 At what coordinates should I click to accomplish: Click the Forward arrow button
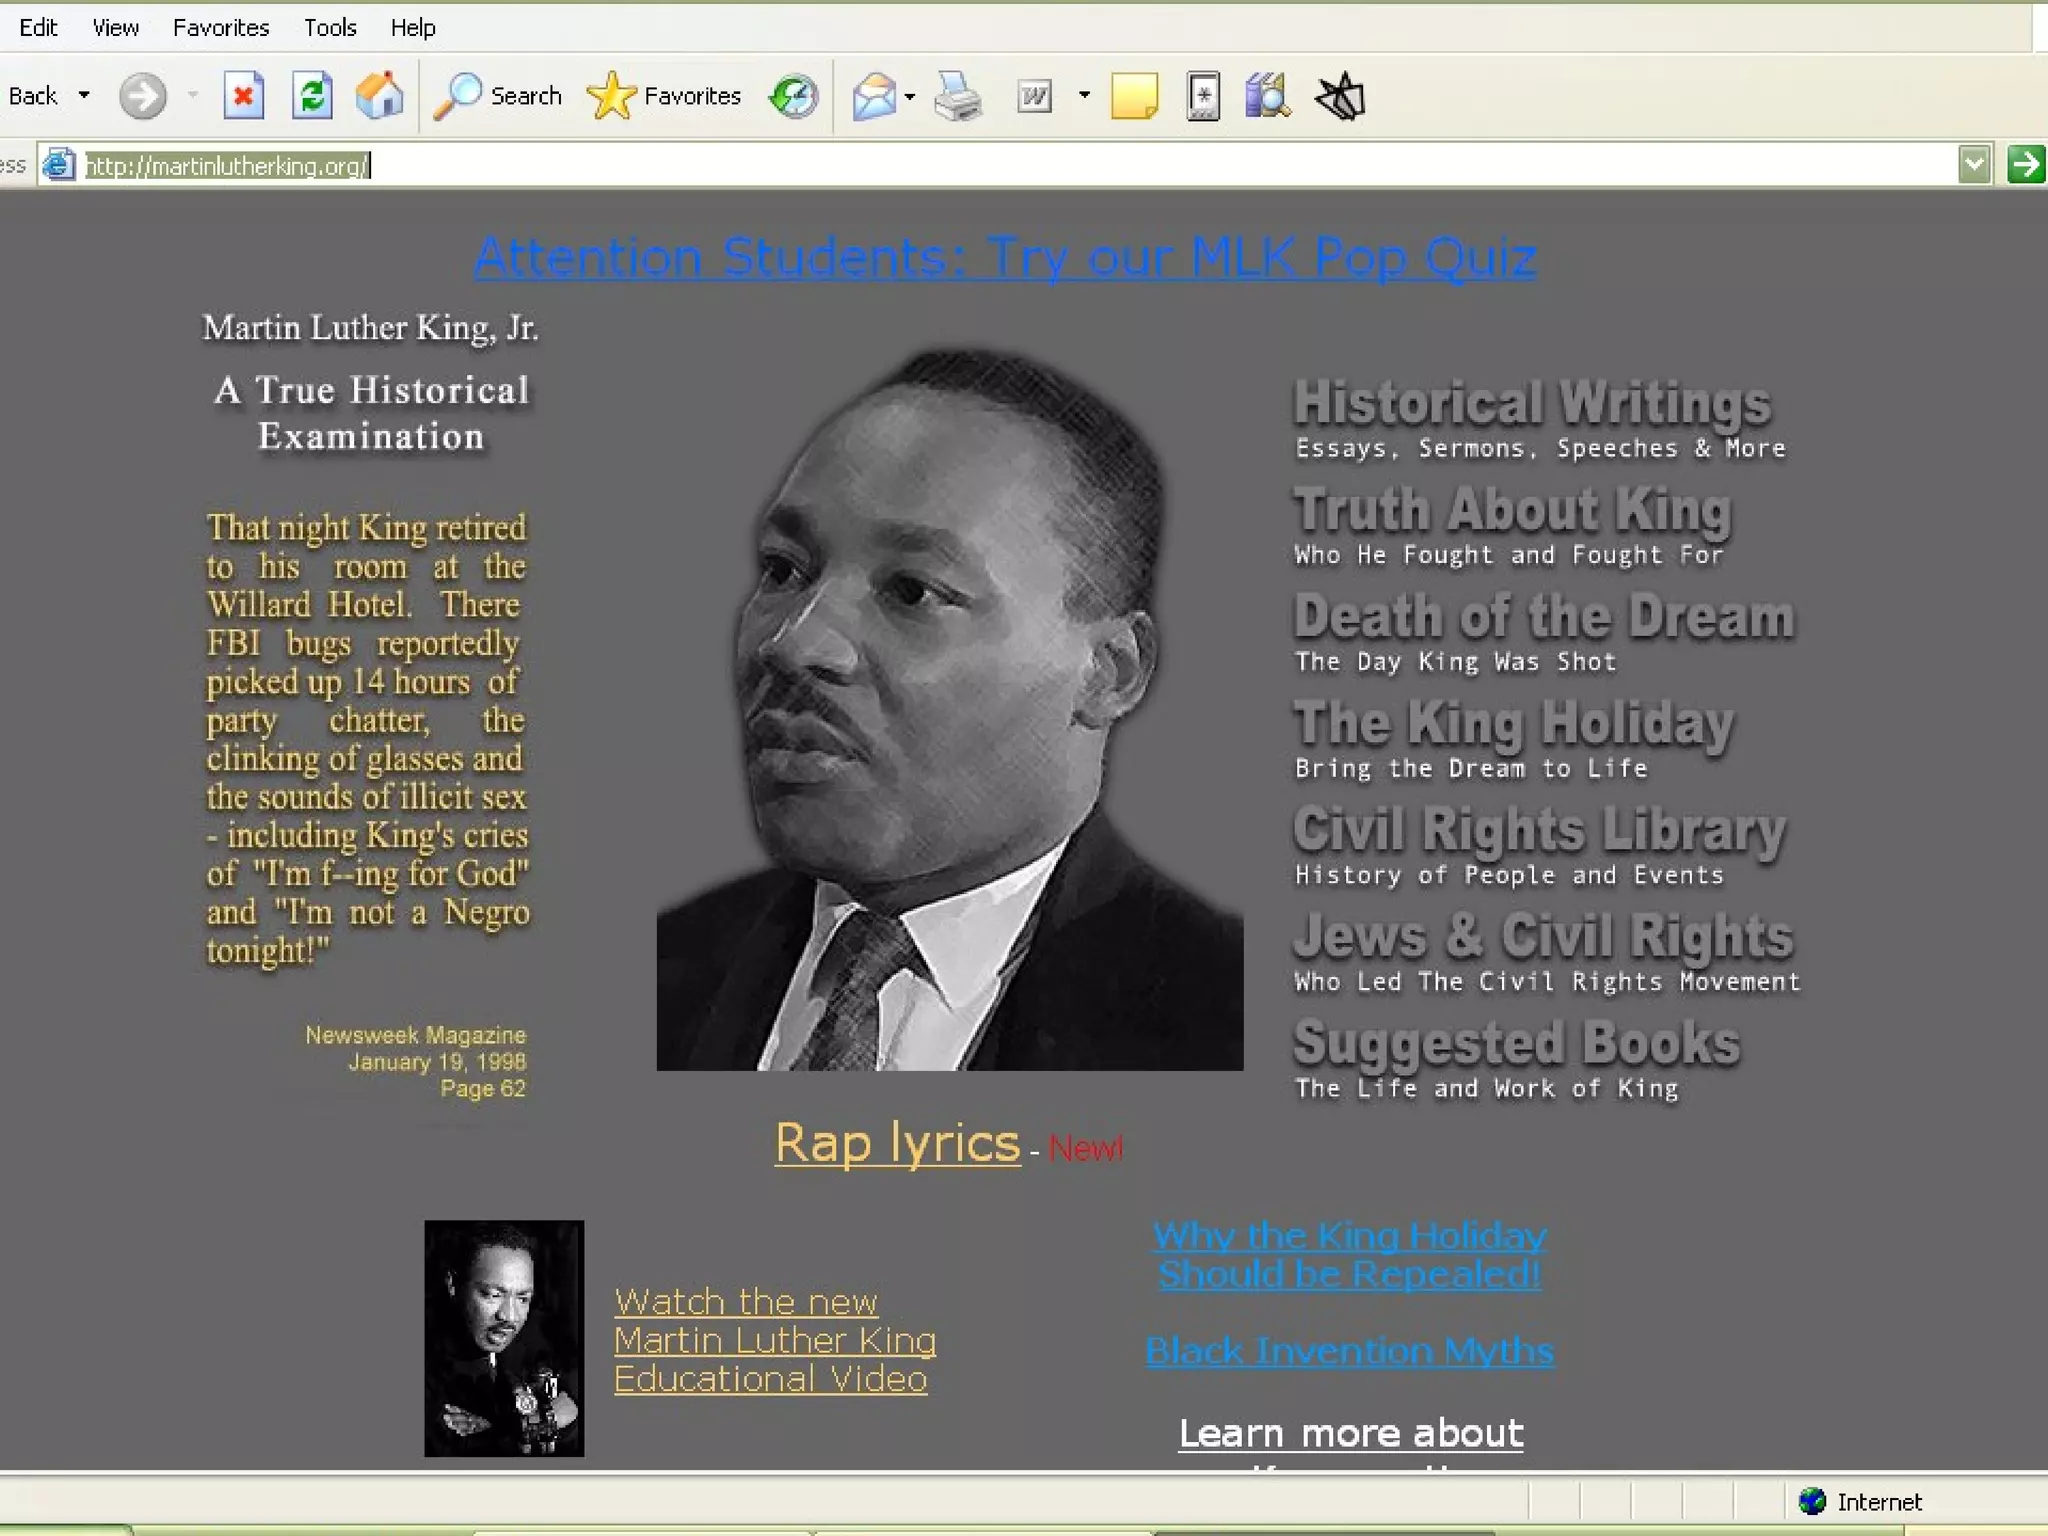142,96
